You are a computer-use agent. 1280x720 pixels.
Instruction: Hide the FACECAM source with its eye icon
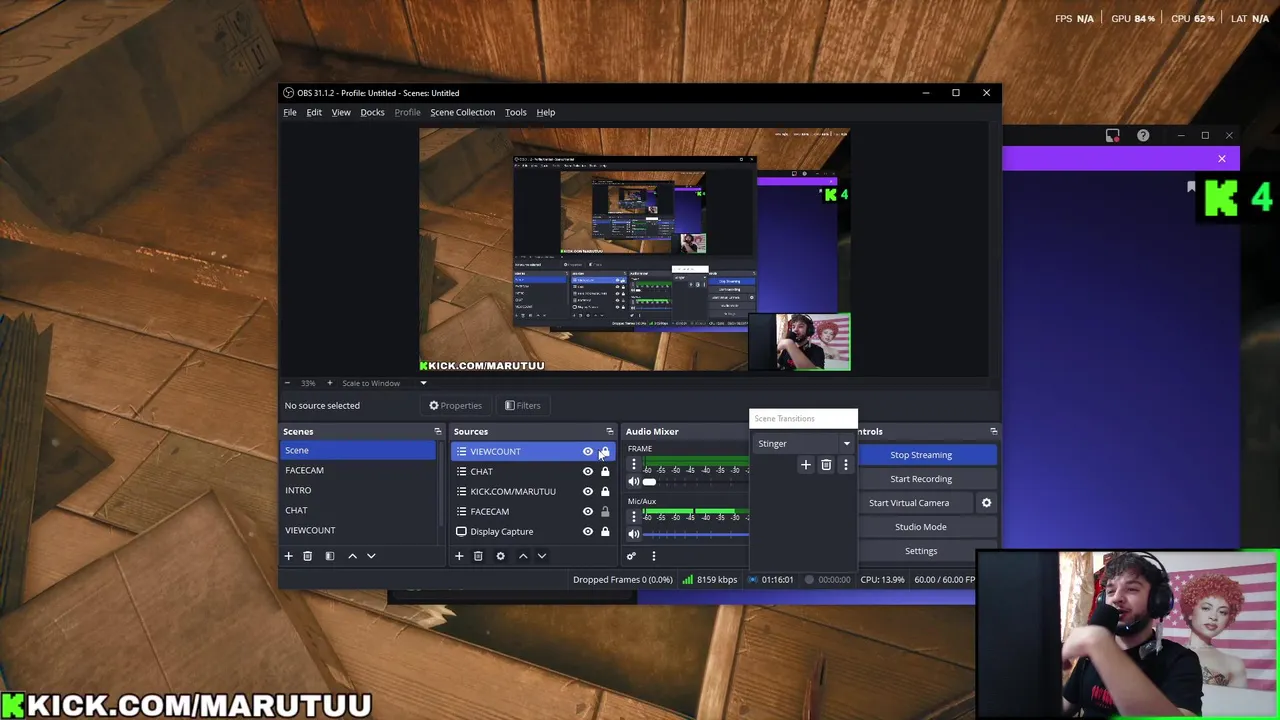point(587,512)
